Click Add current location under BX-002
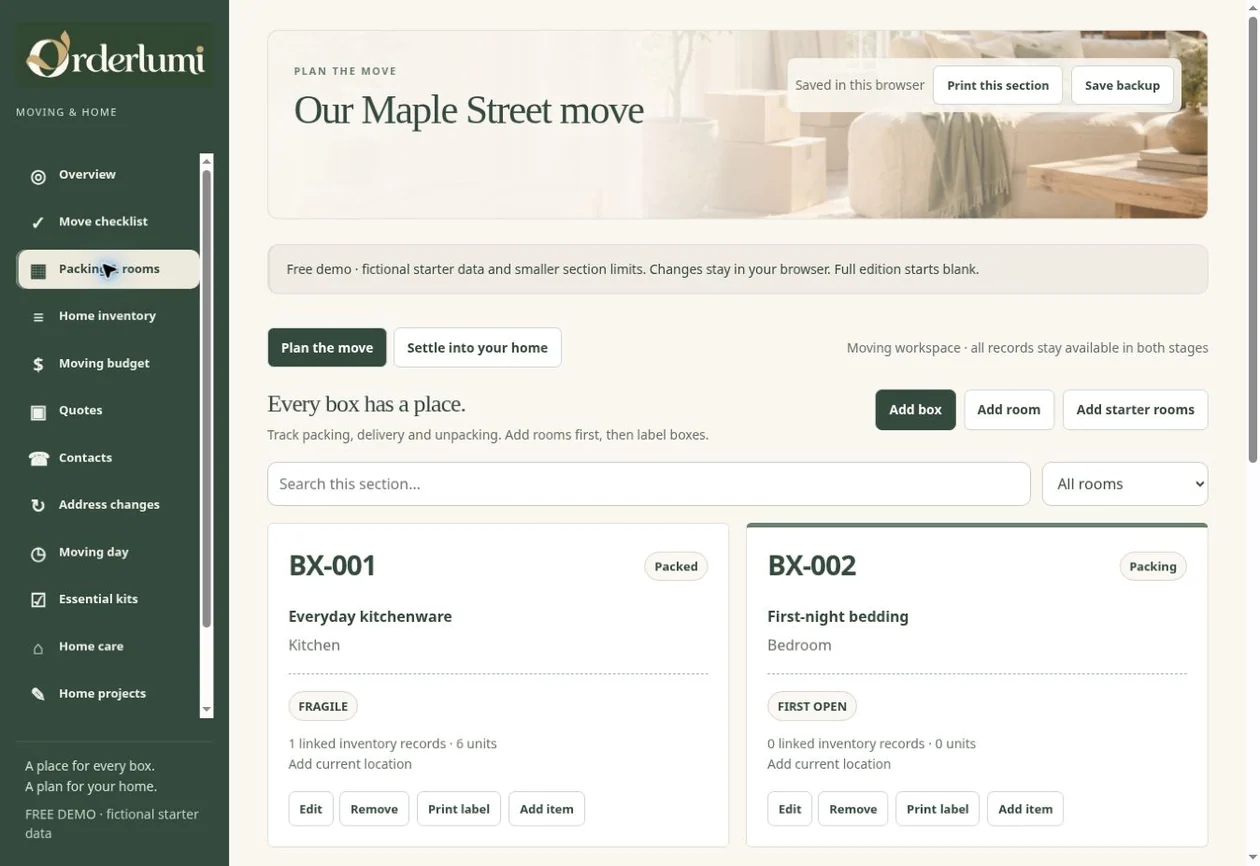 [829, 764]
